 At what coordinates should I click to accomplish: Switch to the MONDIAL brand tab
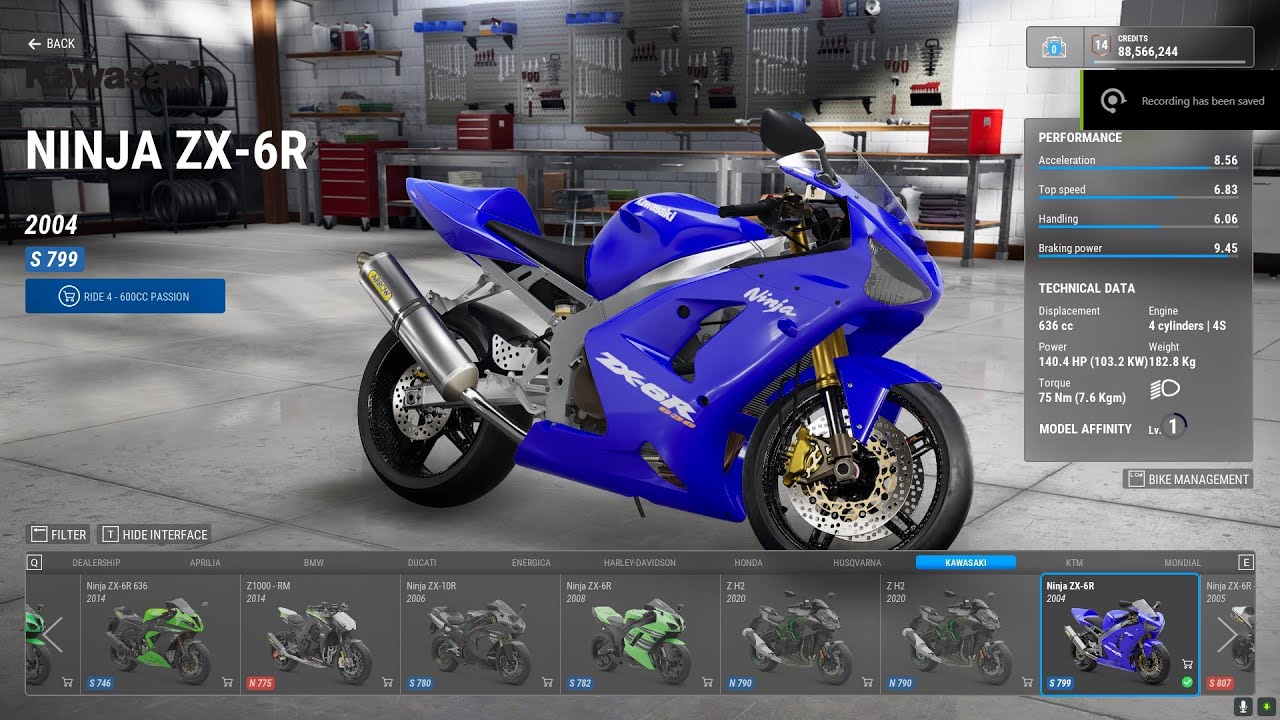[x=1183, y=563]
